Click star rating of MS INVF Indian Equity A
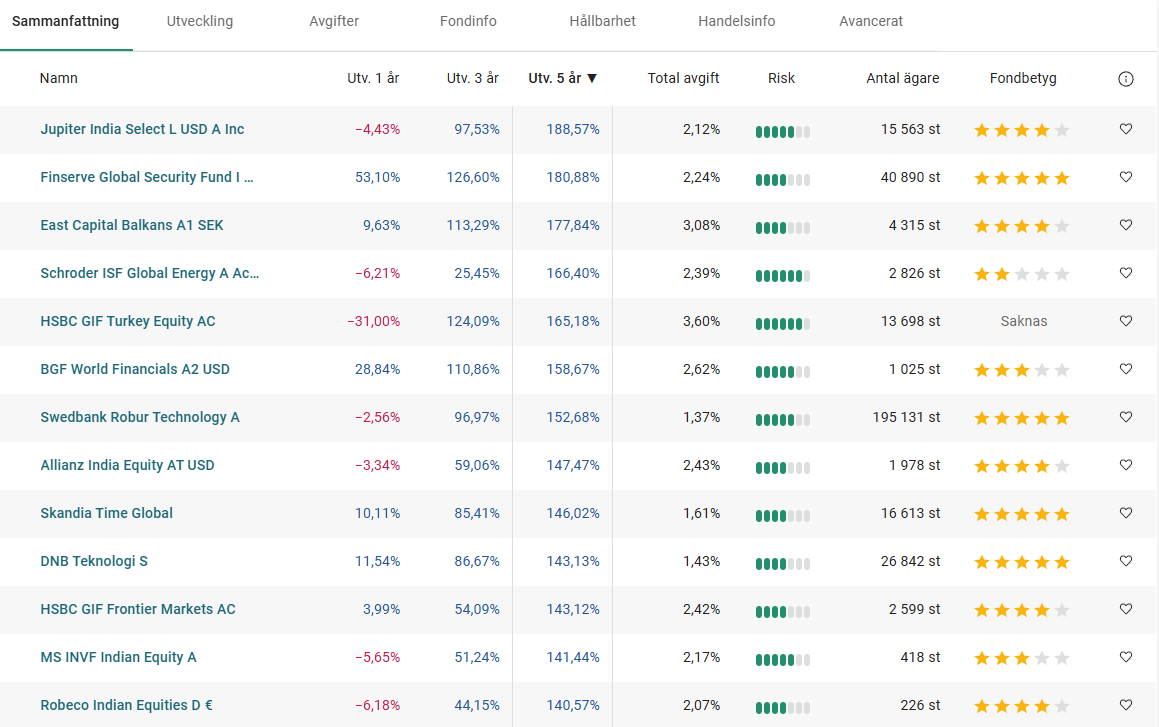The height and width of the screenshot is (727, 1159). [x=1022, y=658]
